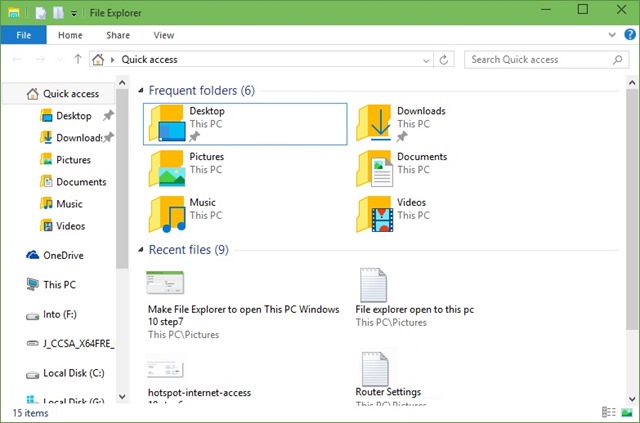Screen dimensions: 640x423
Task: Click the home icon in the address bar
Action: point(98,60)
